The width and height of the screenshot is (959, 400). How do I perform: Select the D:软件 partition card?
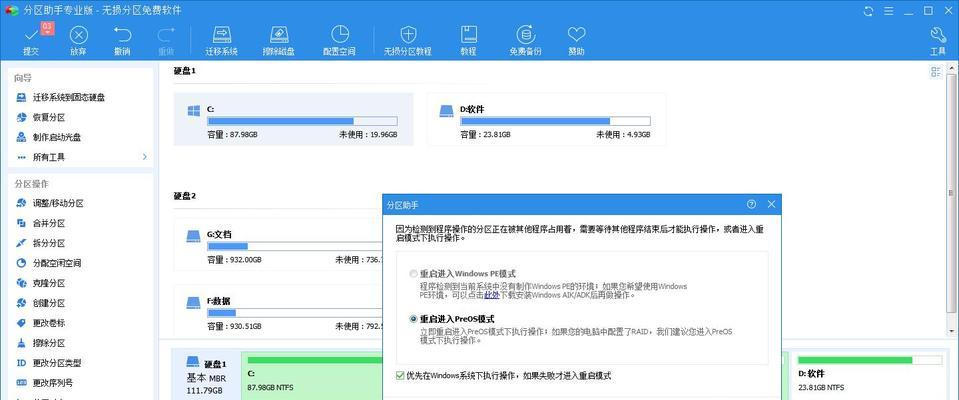(546, 119)
